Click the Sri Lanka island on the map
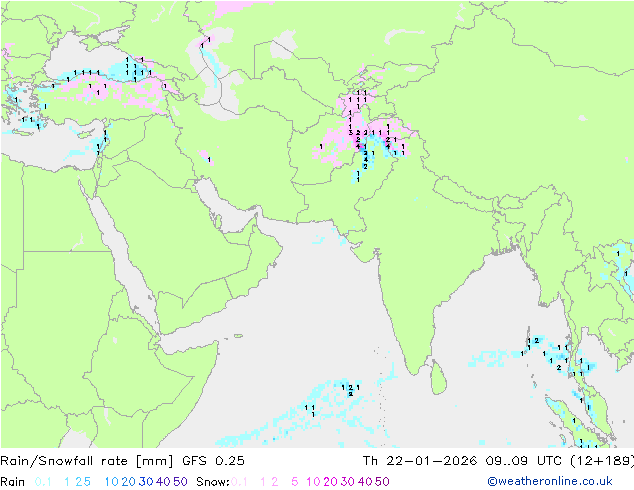634x490 pixels. tap(439, 378)
